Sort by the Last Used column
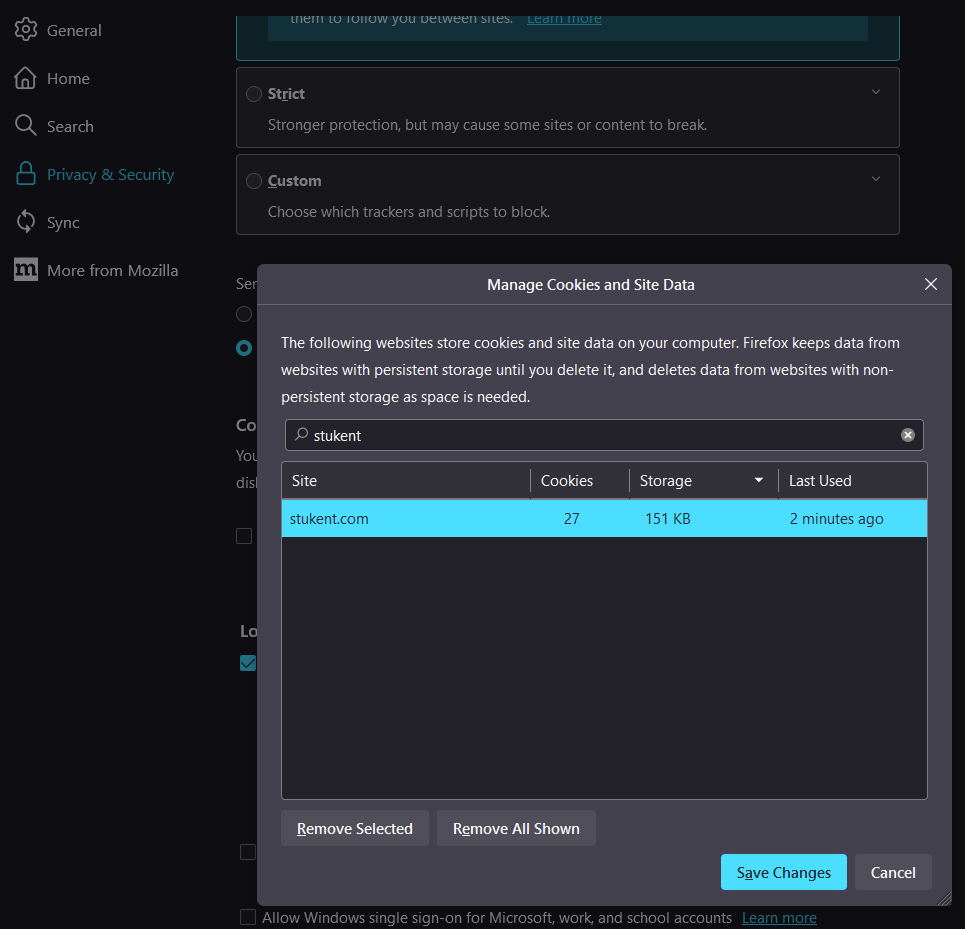The image size is (965, 929). pyautogui.click(x=852, y=480)
